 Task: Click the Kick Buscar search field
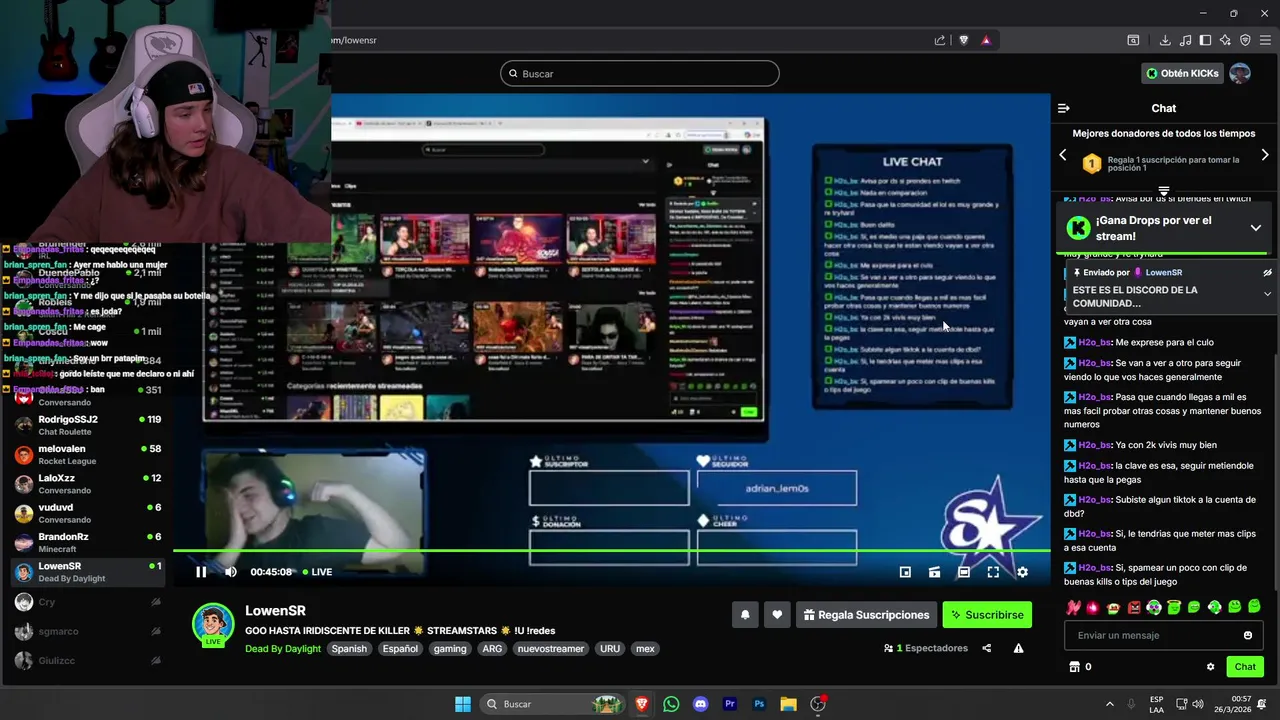point(640,73)
